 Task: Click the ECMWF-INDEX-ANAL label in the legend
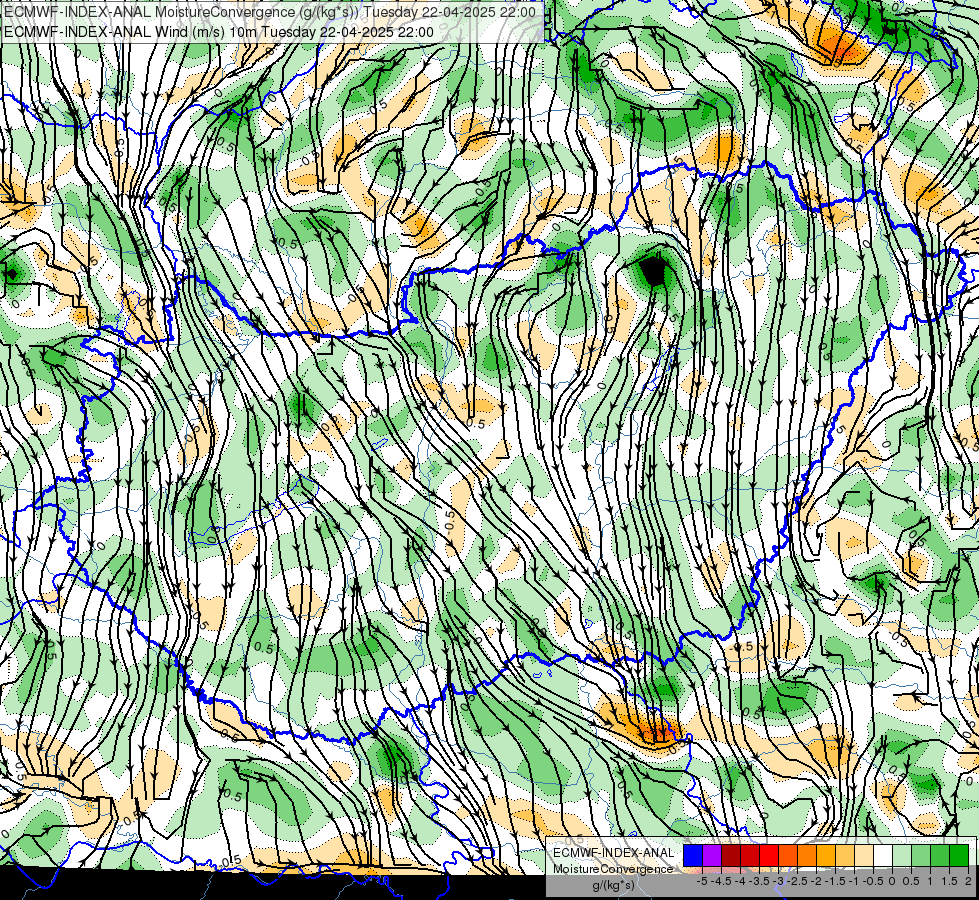614,853
